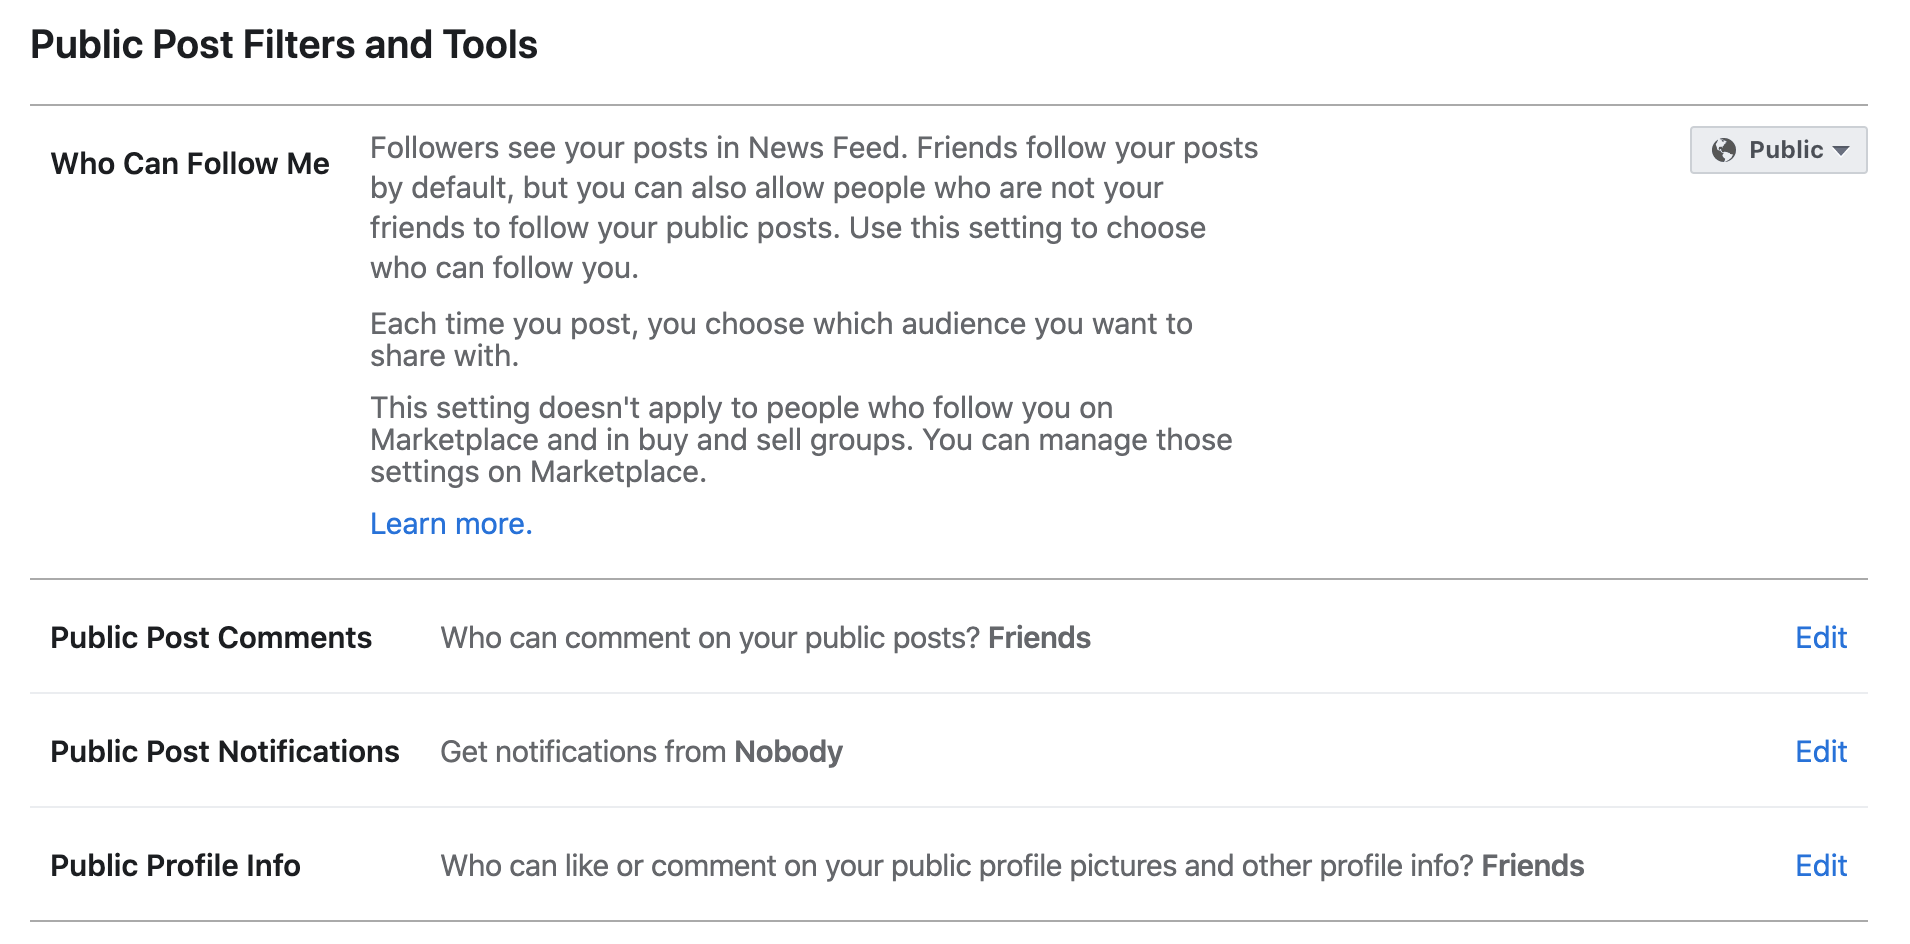Screen dimensions: 1910x944
Task: Click 'Who can like or comment' profile info text
Action: [x=1012, y=865]
